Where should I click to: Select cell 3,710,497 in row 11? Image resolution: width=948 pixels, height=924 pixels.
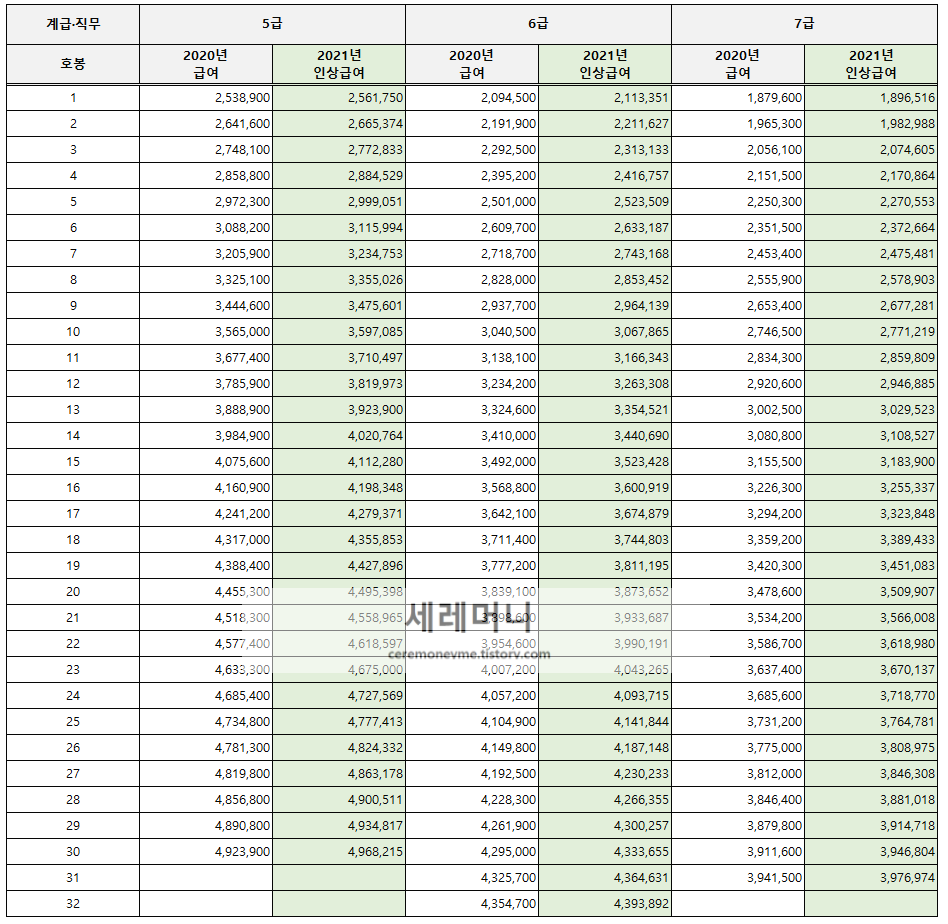click(x=339, y=358)
